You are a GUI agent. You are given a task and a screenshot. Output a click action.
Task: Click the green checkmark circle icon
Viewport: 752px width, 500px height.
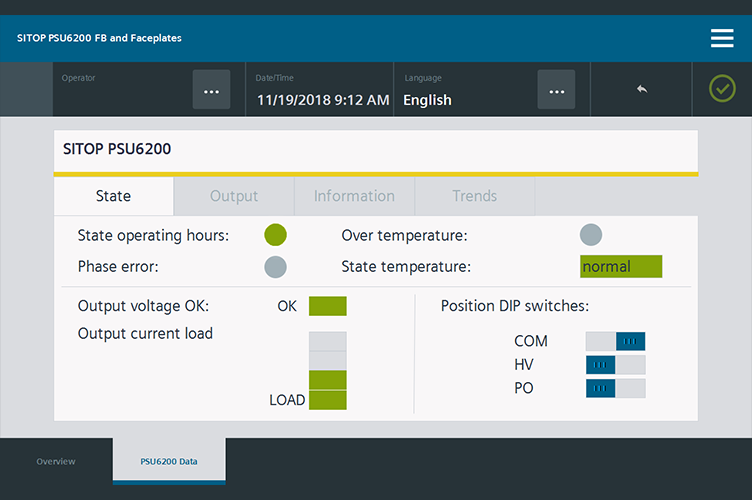pos(722,88)
